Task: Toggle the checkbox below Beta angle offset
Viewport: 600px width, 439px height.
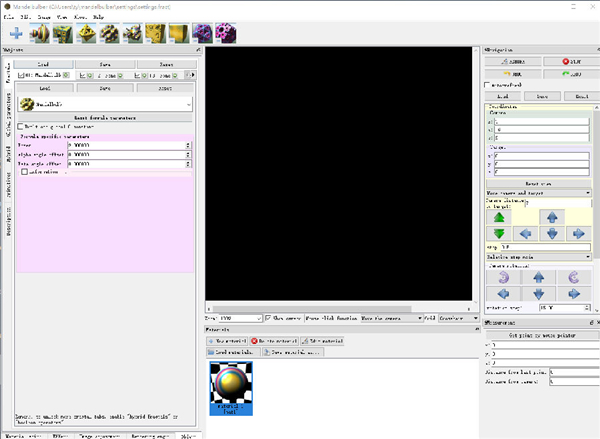Action: point(25,171)
